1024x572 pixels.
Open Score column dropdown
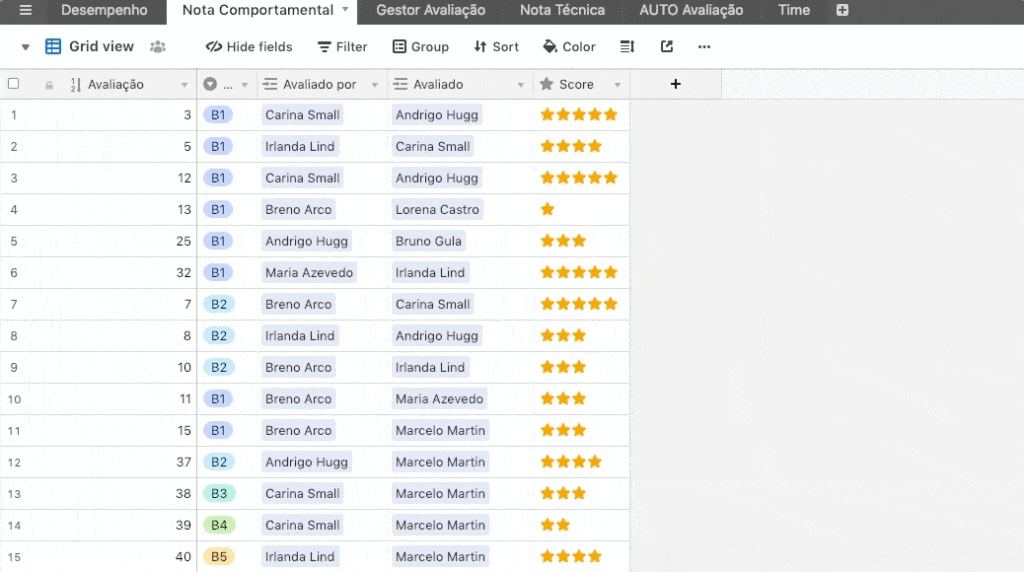click(617, 85)
